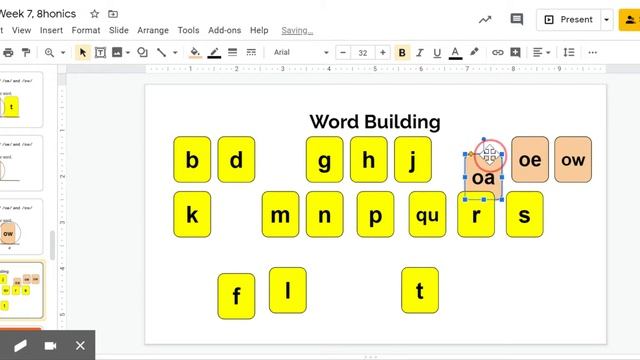Image resolution: width=640 pixels, height=360 pixels.
Task: Click the move to folder icon
Action: pos(113,14)
